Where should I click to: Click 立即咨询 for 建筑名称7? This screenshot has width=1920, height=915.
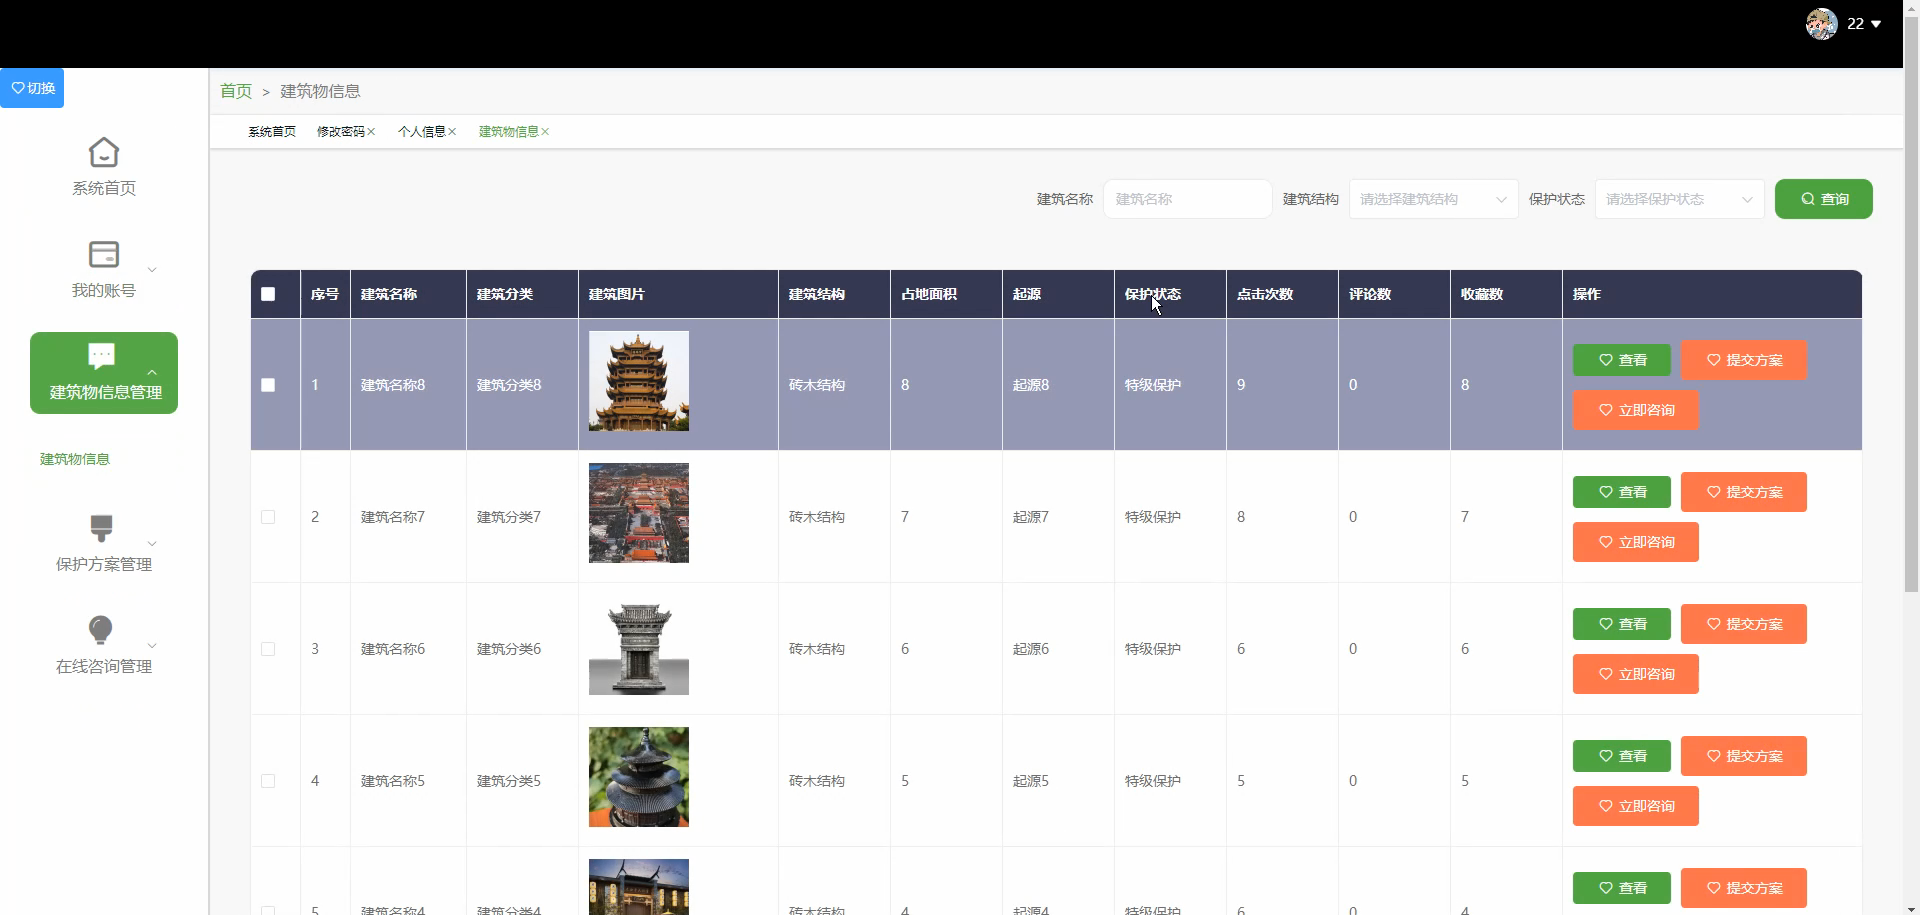tap(1635, 542)
